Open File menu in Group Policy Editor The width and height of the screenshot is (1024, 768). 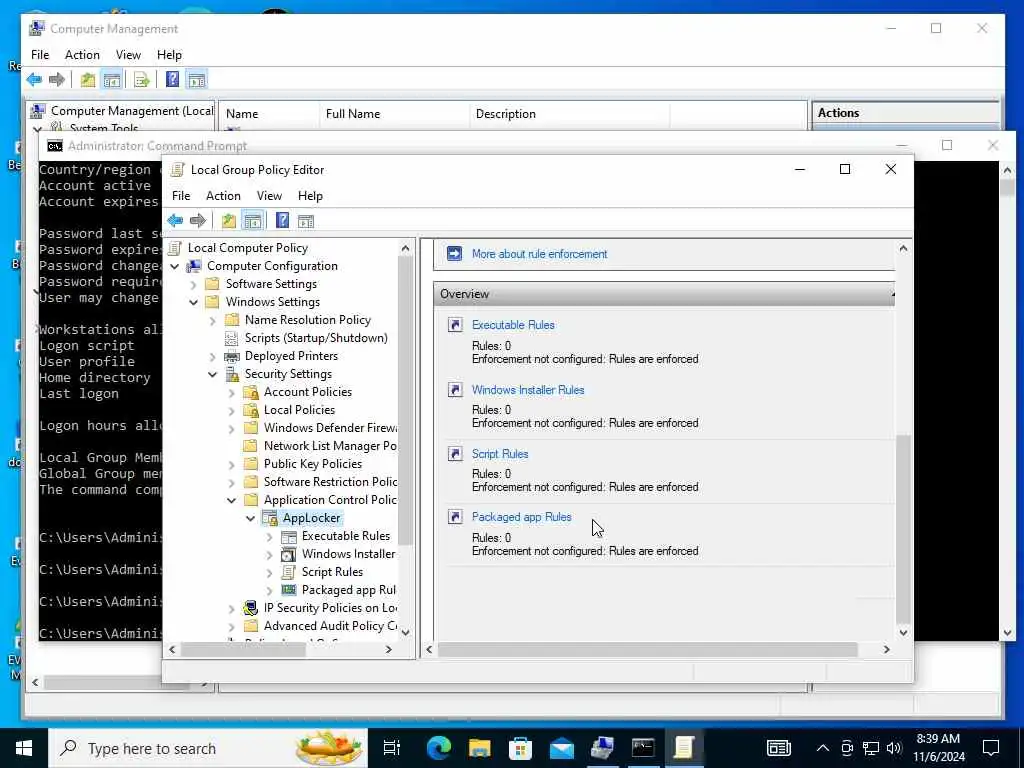181,196
